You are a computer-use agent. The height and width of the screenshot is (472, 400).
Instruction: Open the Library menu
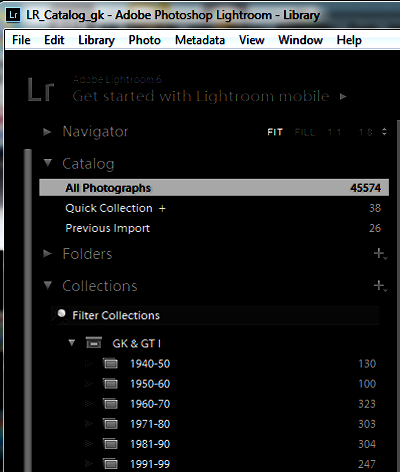click(96, 40)
